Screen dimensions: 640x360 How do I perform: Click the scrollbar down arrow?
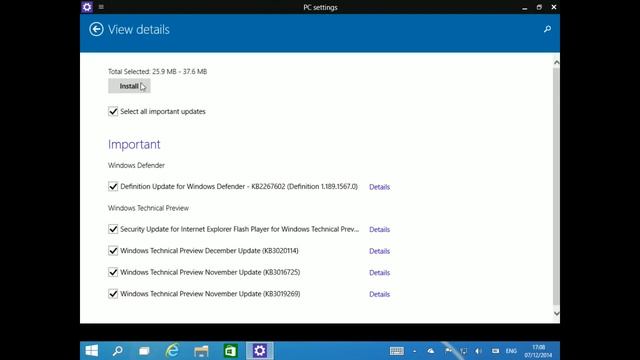tap(556, 313)
